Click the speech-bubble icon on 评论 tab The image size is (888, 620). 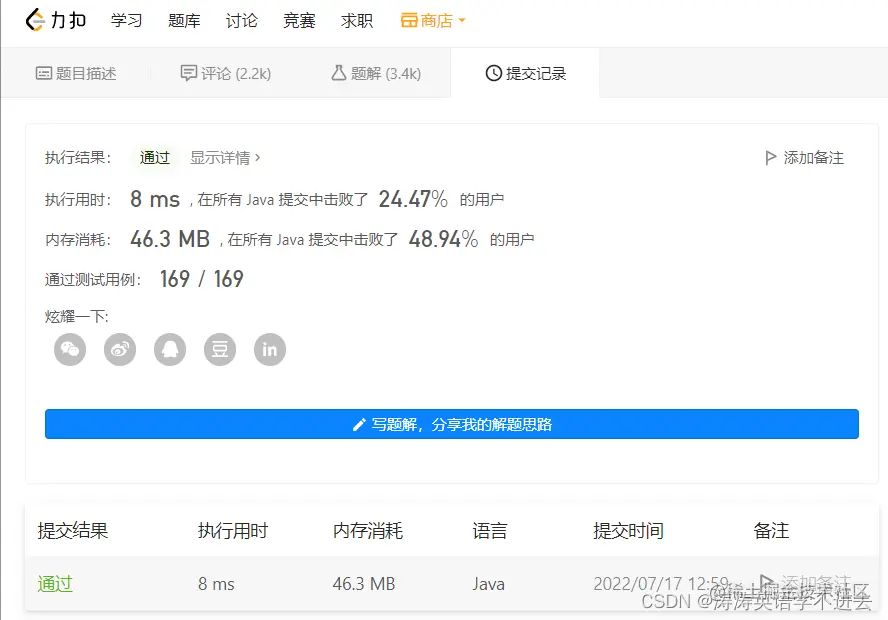point(191,71)
